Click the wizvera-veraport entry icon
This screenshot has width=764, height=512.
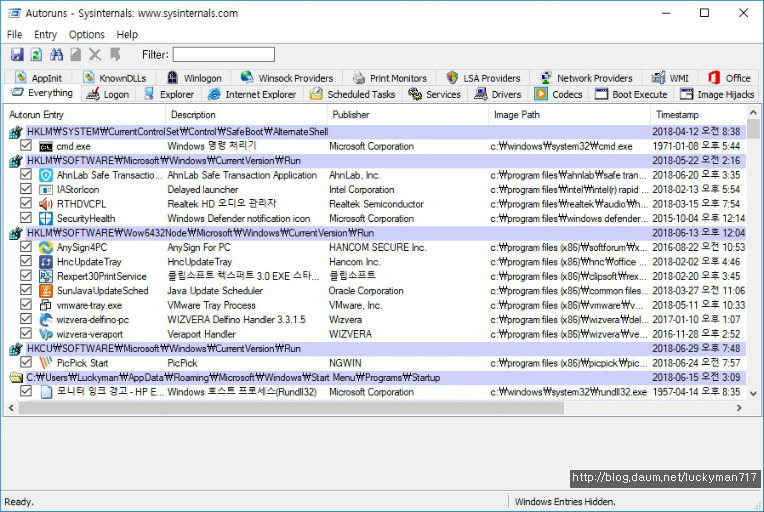tap(46, 334)
